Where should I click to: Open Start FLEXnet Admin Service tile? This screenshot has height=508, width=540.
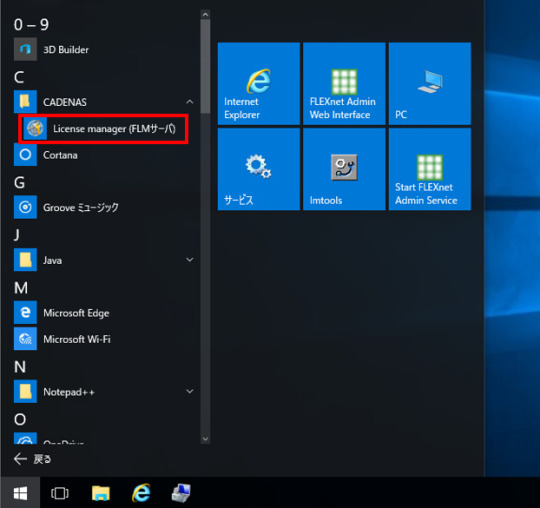pyautogui.click(x=430, y=169)
